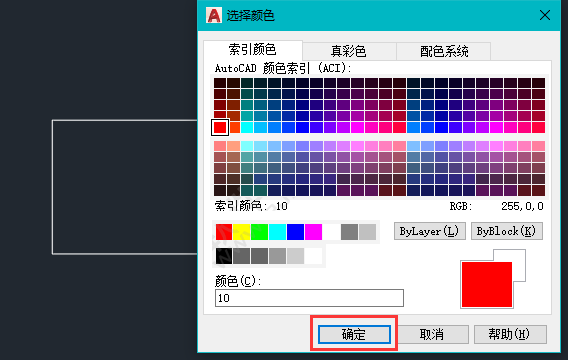This screenshot has height=360, width=568.
Task: Select the 索引颜色 tab
Action: point(252,50)
